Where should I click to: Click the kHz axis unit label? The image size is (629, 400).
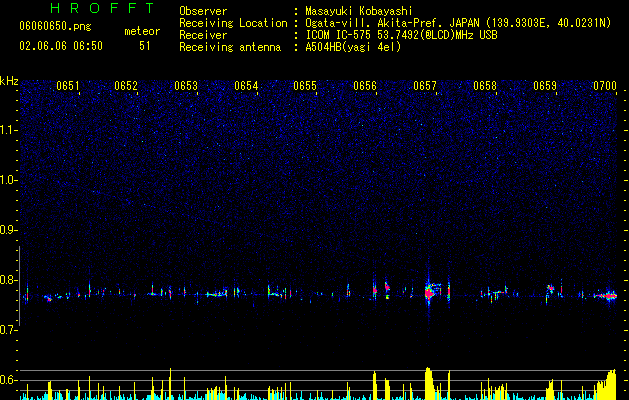tap(9, 81)
